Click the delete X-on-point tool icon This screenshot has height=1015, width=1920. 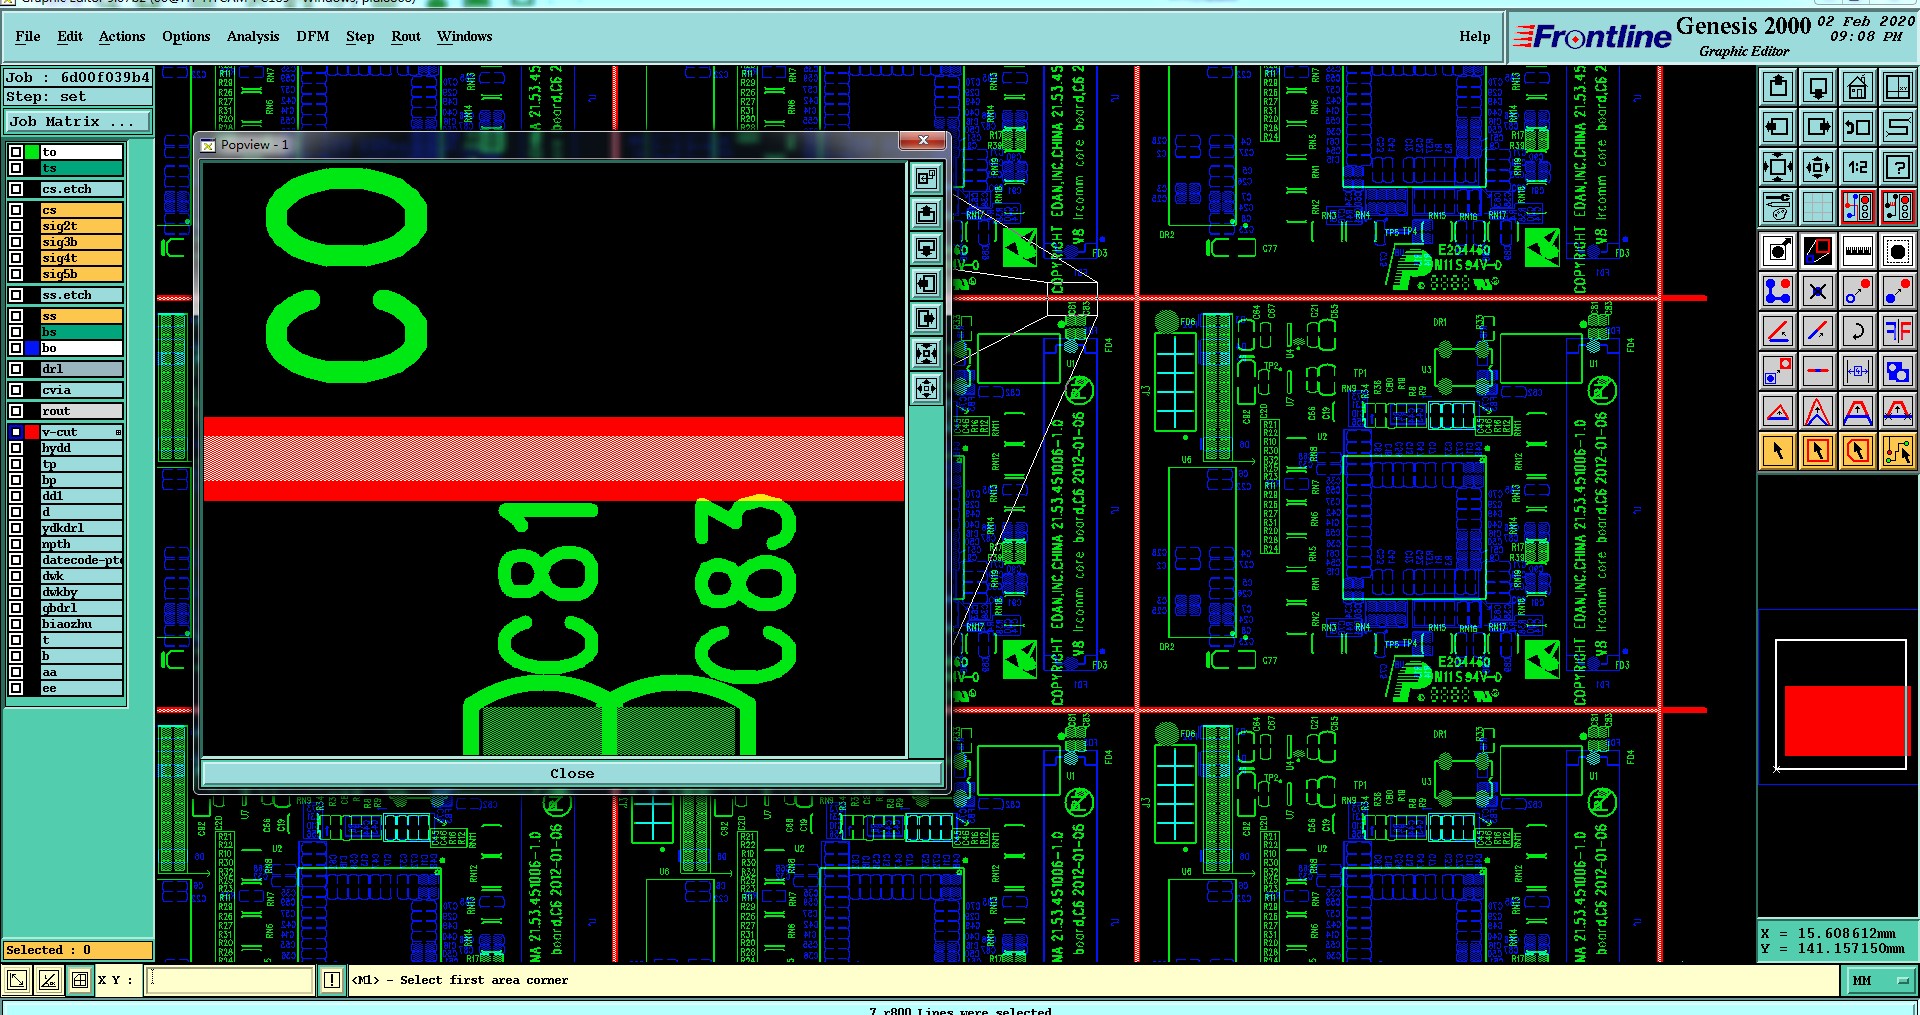1818,291
